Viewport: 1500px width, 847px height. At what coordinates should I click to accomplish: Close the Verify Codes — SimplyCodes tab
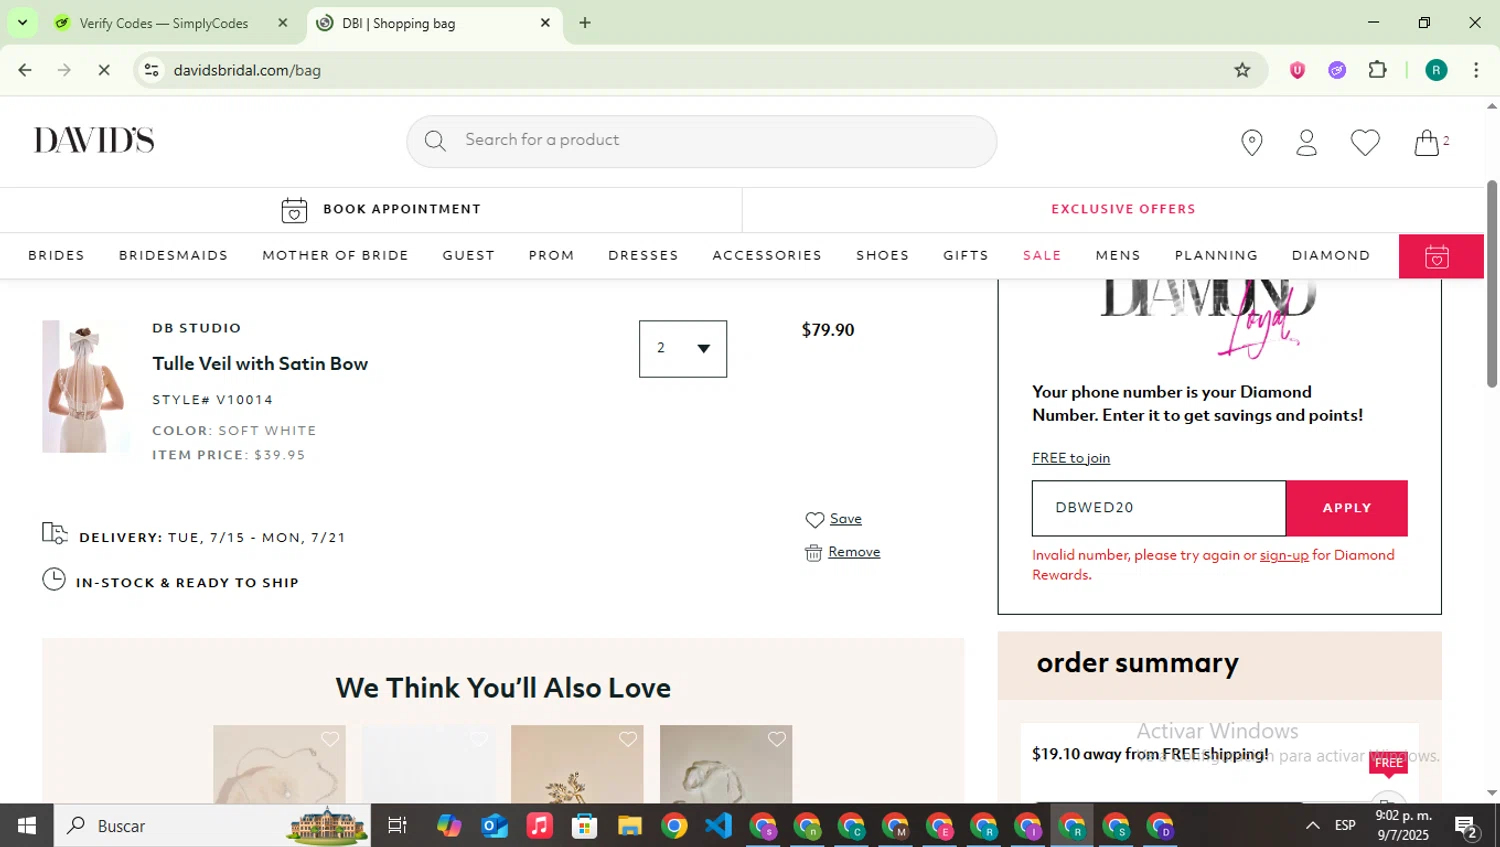tap(283, 23)
